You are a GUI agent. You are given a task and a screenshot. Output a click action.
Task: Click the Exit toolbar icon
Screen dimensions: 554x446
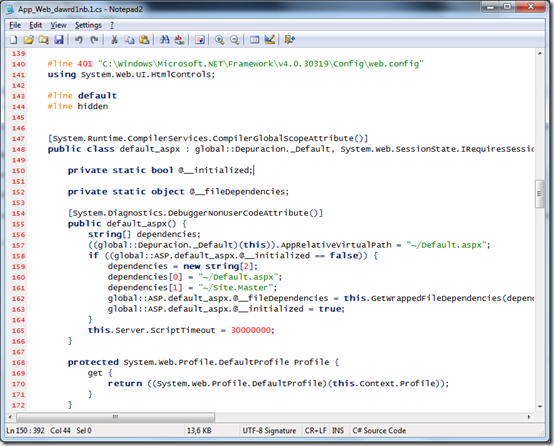tap(289, 40)
